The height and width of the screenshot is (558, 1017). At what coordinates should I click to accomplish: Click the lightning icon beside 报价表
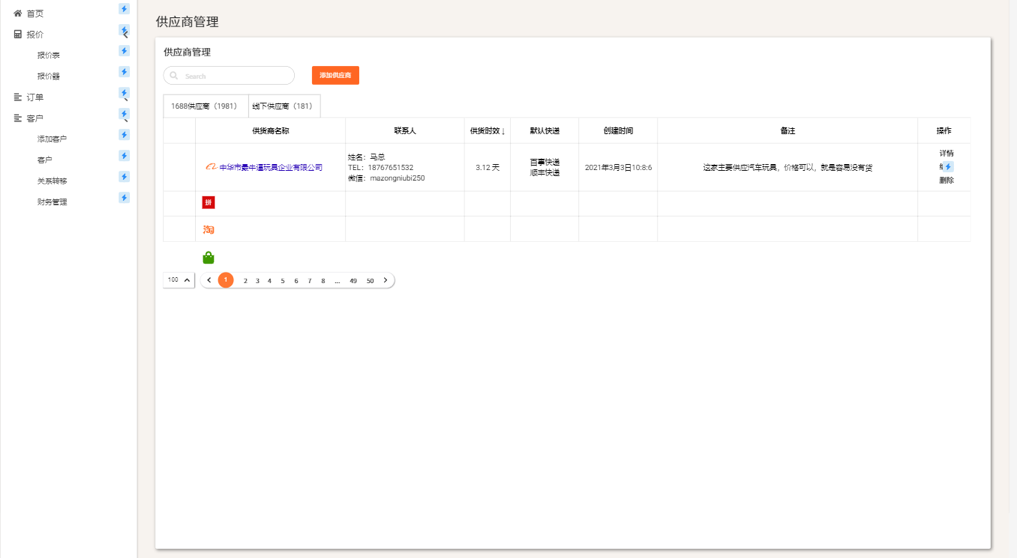point(124,51)
